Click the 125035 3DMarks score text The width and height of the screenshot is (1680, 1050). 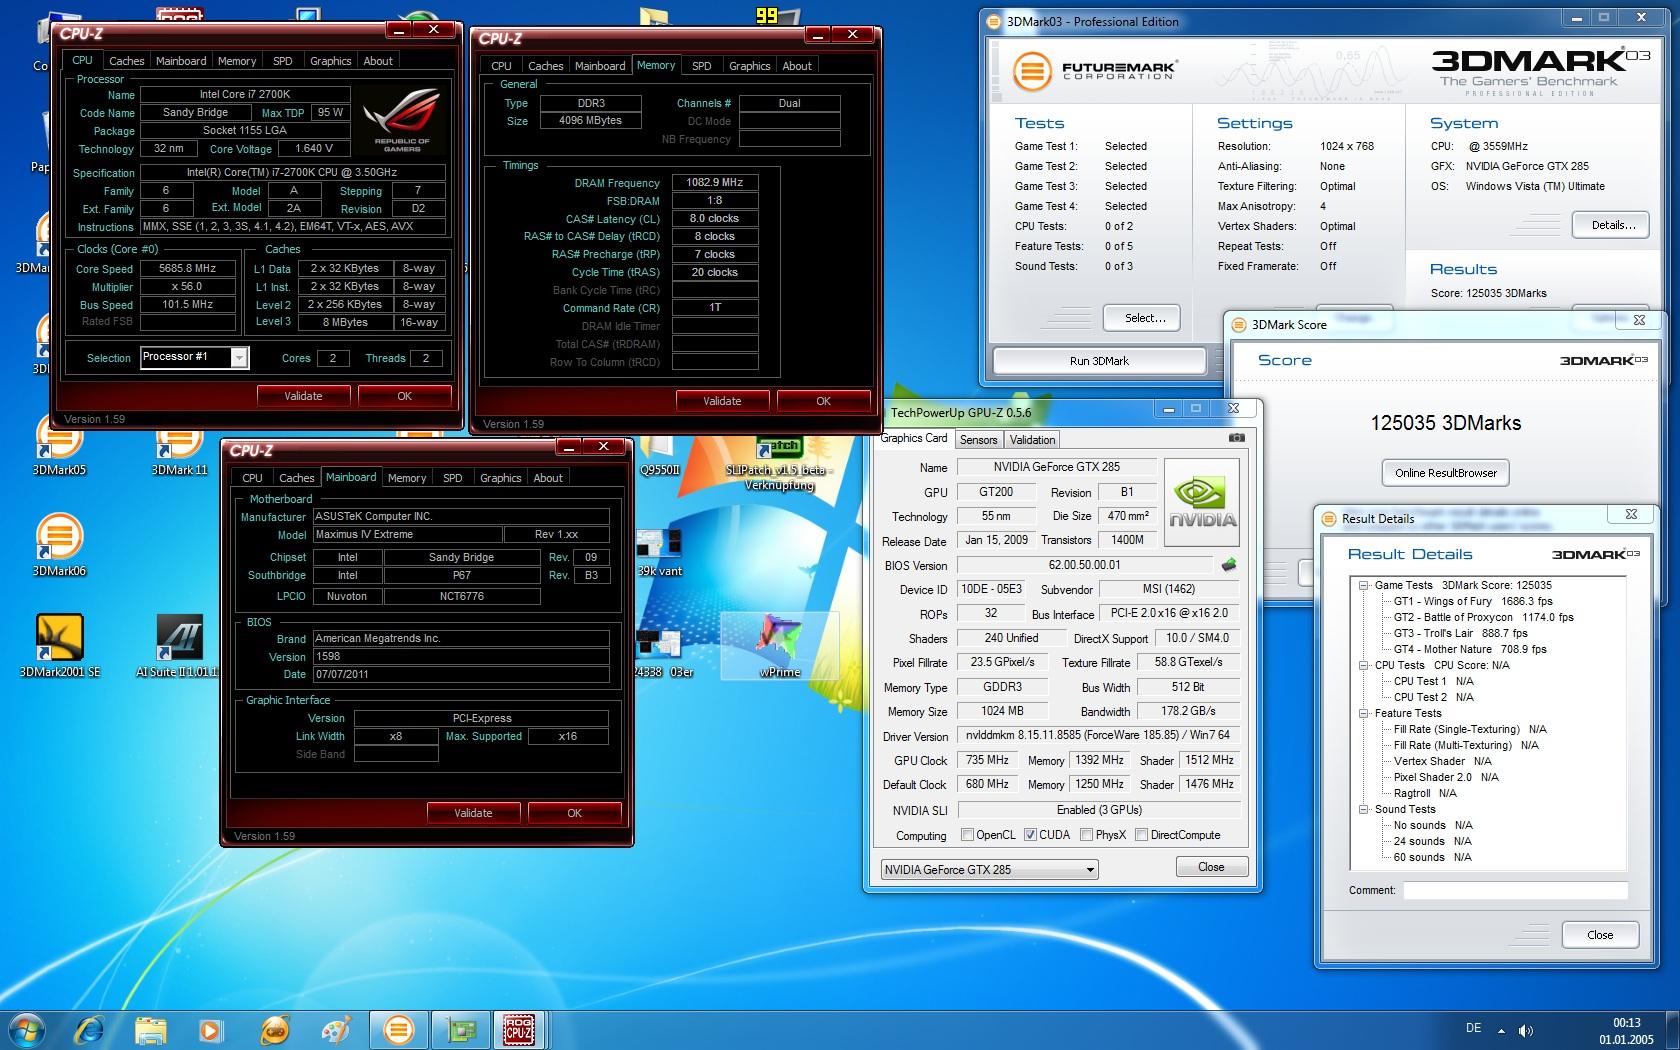[1445, 423]
